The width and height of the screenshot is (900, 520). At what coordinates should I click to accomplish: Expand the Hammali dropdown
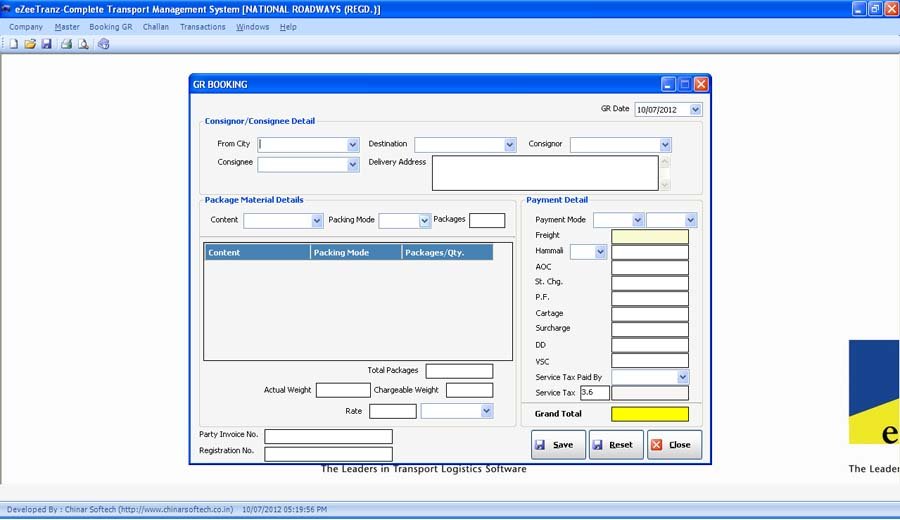pyautogui.click(x=600, y=252)
